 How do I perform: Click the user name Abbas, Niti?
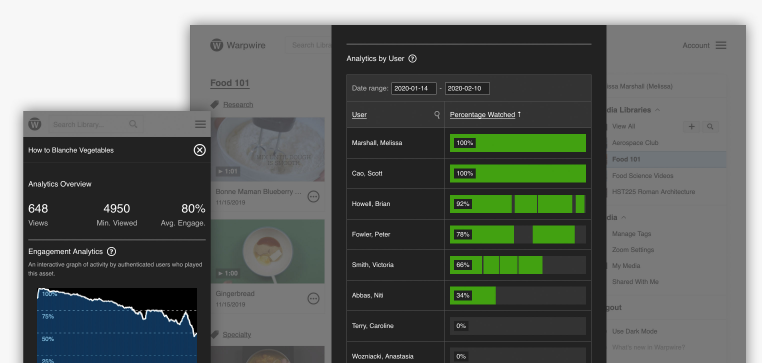click(367, 295)
